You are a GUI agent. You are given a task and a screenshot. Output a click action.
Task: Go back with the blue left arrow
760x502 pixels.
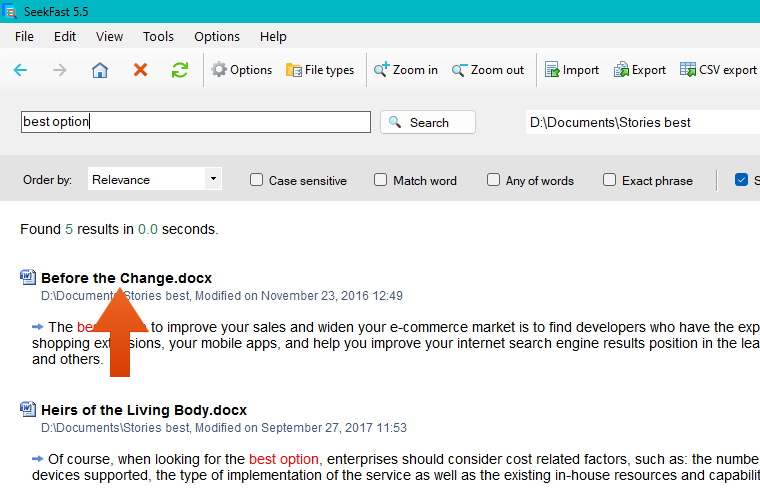pos(20,70)
